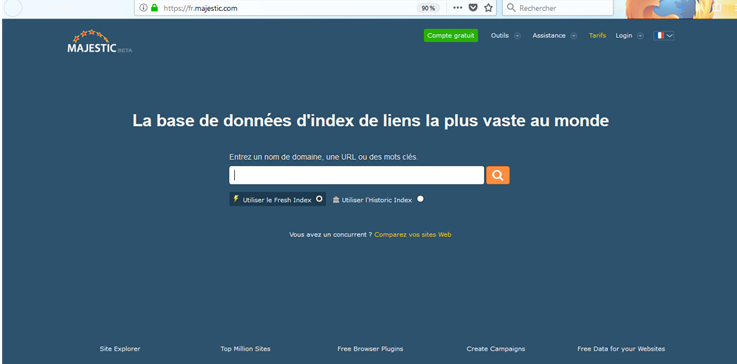Expand the Assistance dropdown menu
The width and height of the screenshot is (737, 364).
[555, 36]
